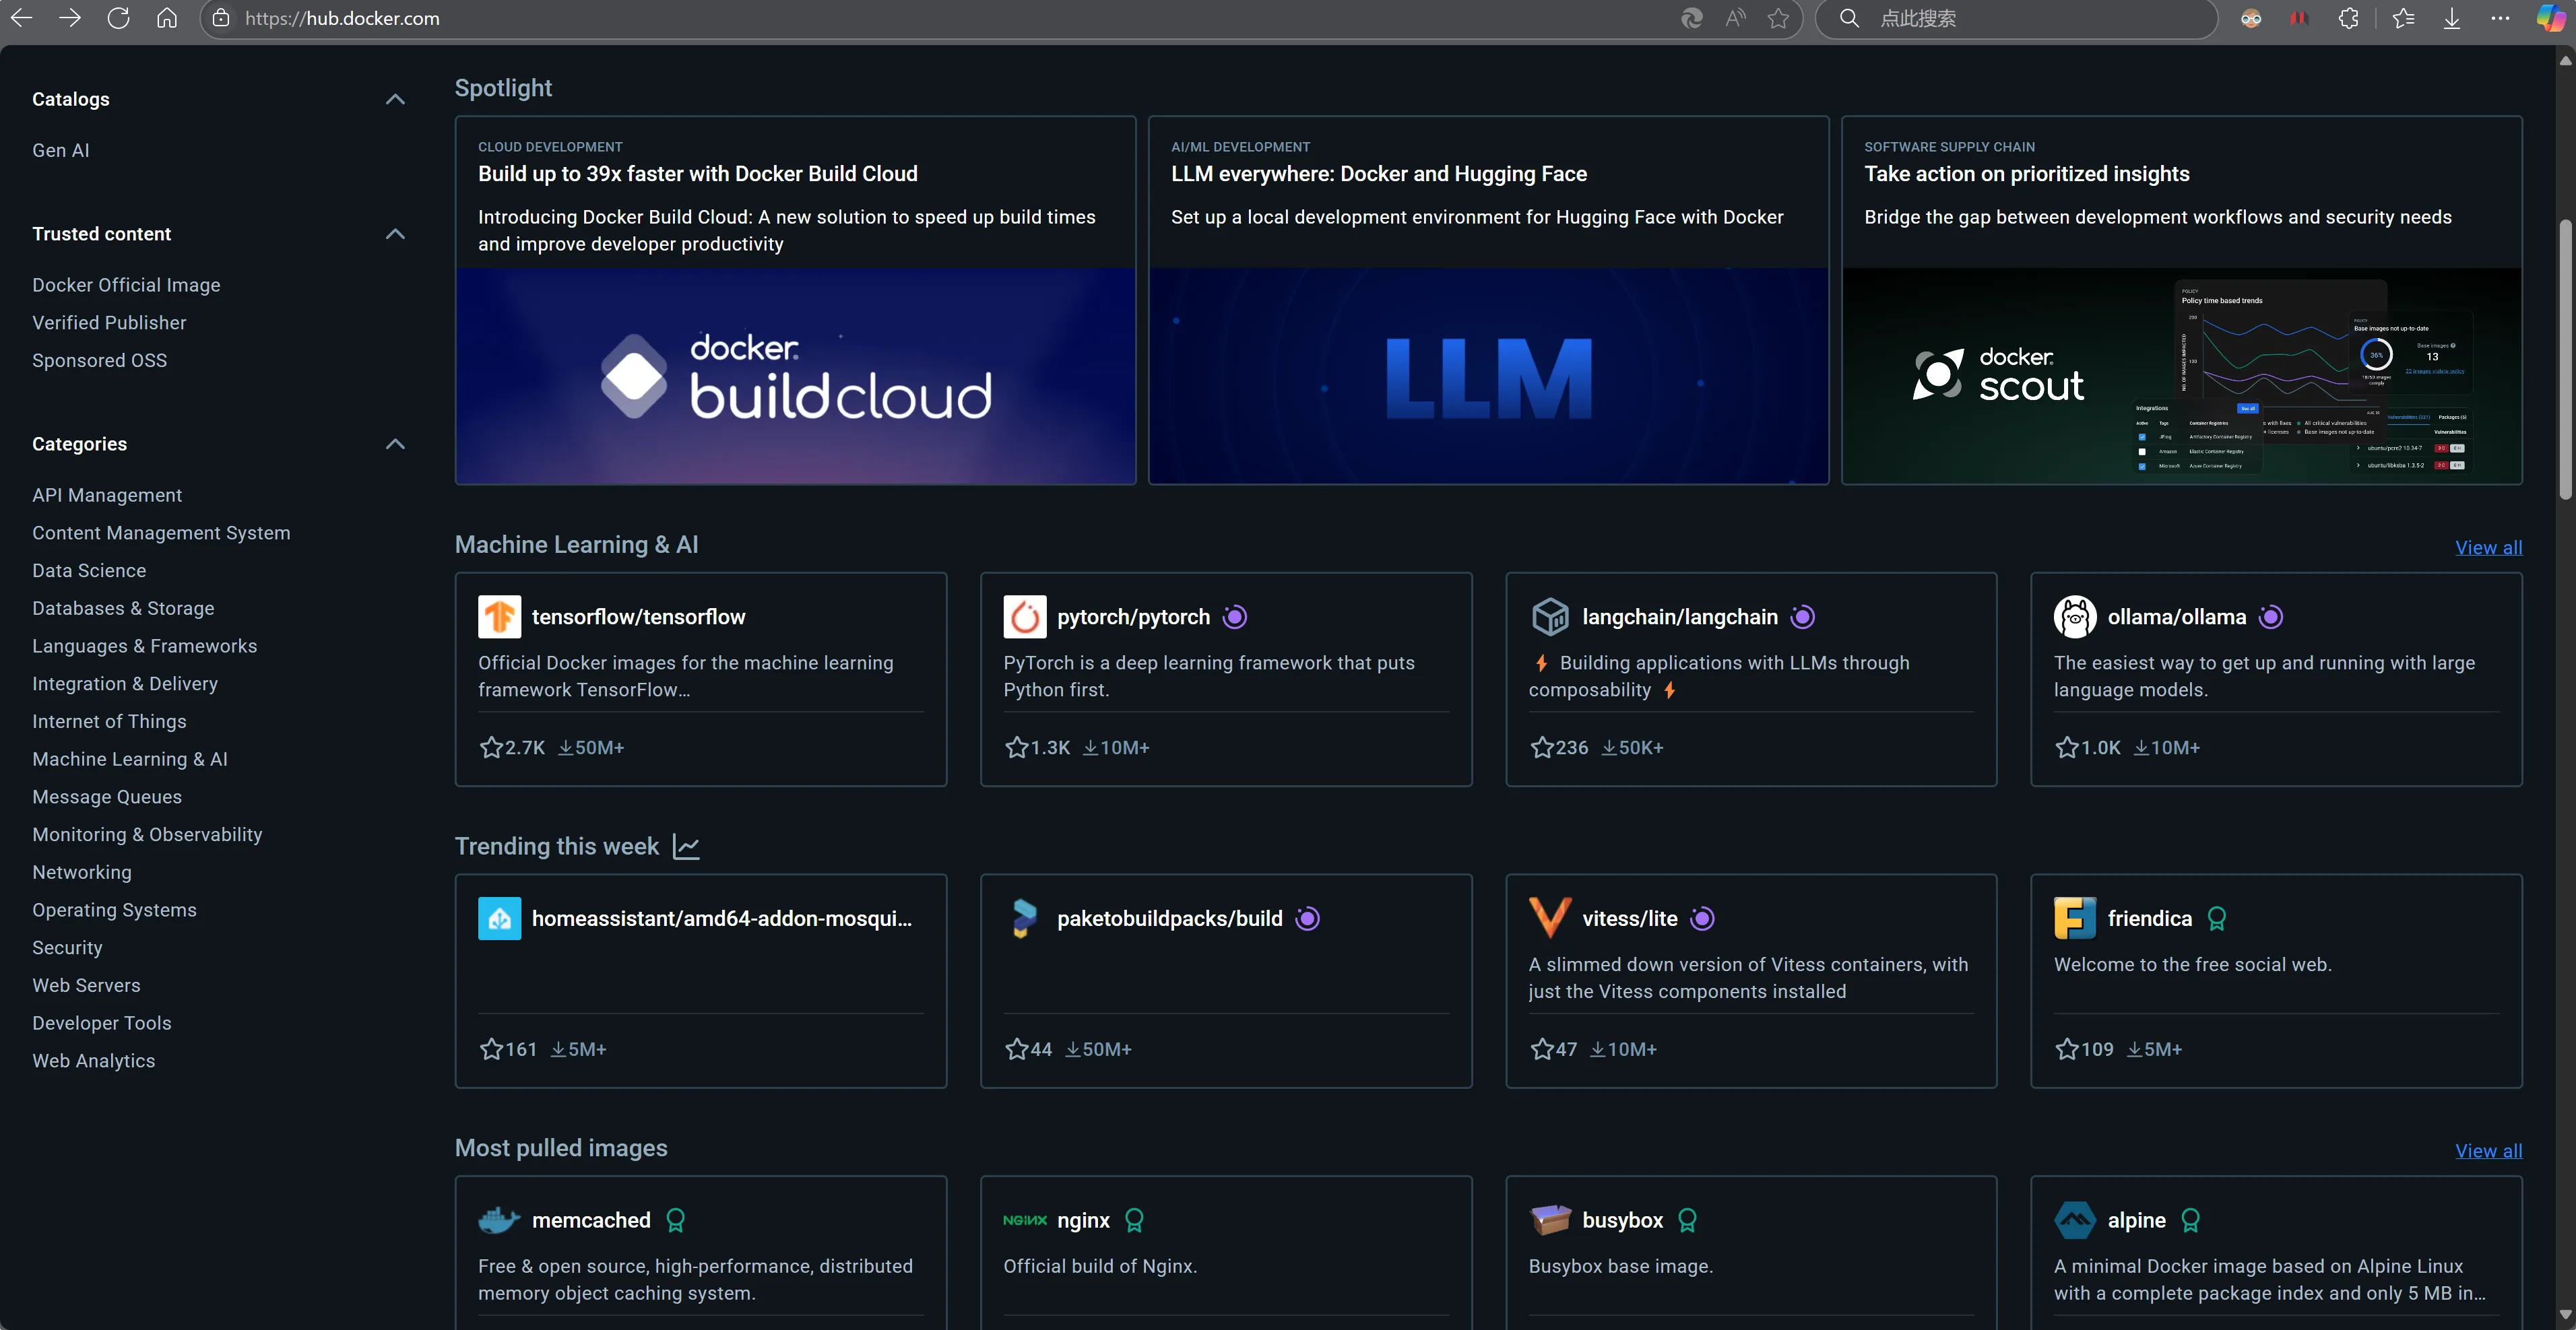Click the browser refresh icon
Image resolution: width=2576 pixels, height=1330 pixels.
118,18
